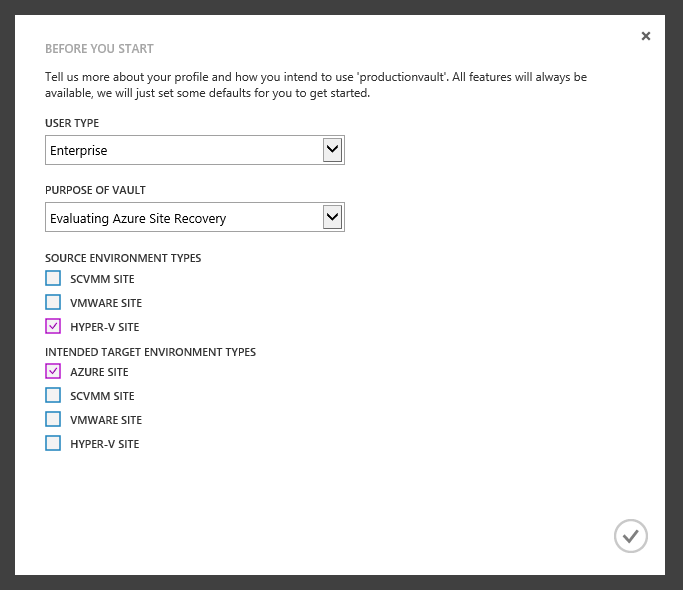Enable the target Hyper-V Site checkbox
This screenshot has width=683, height=590.
point(53,443)
